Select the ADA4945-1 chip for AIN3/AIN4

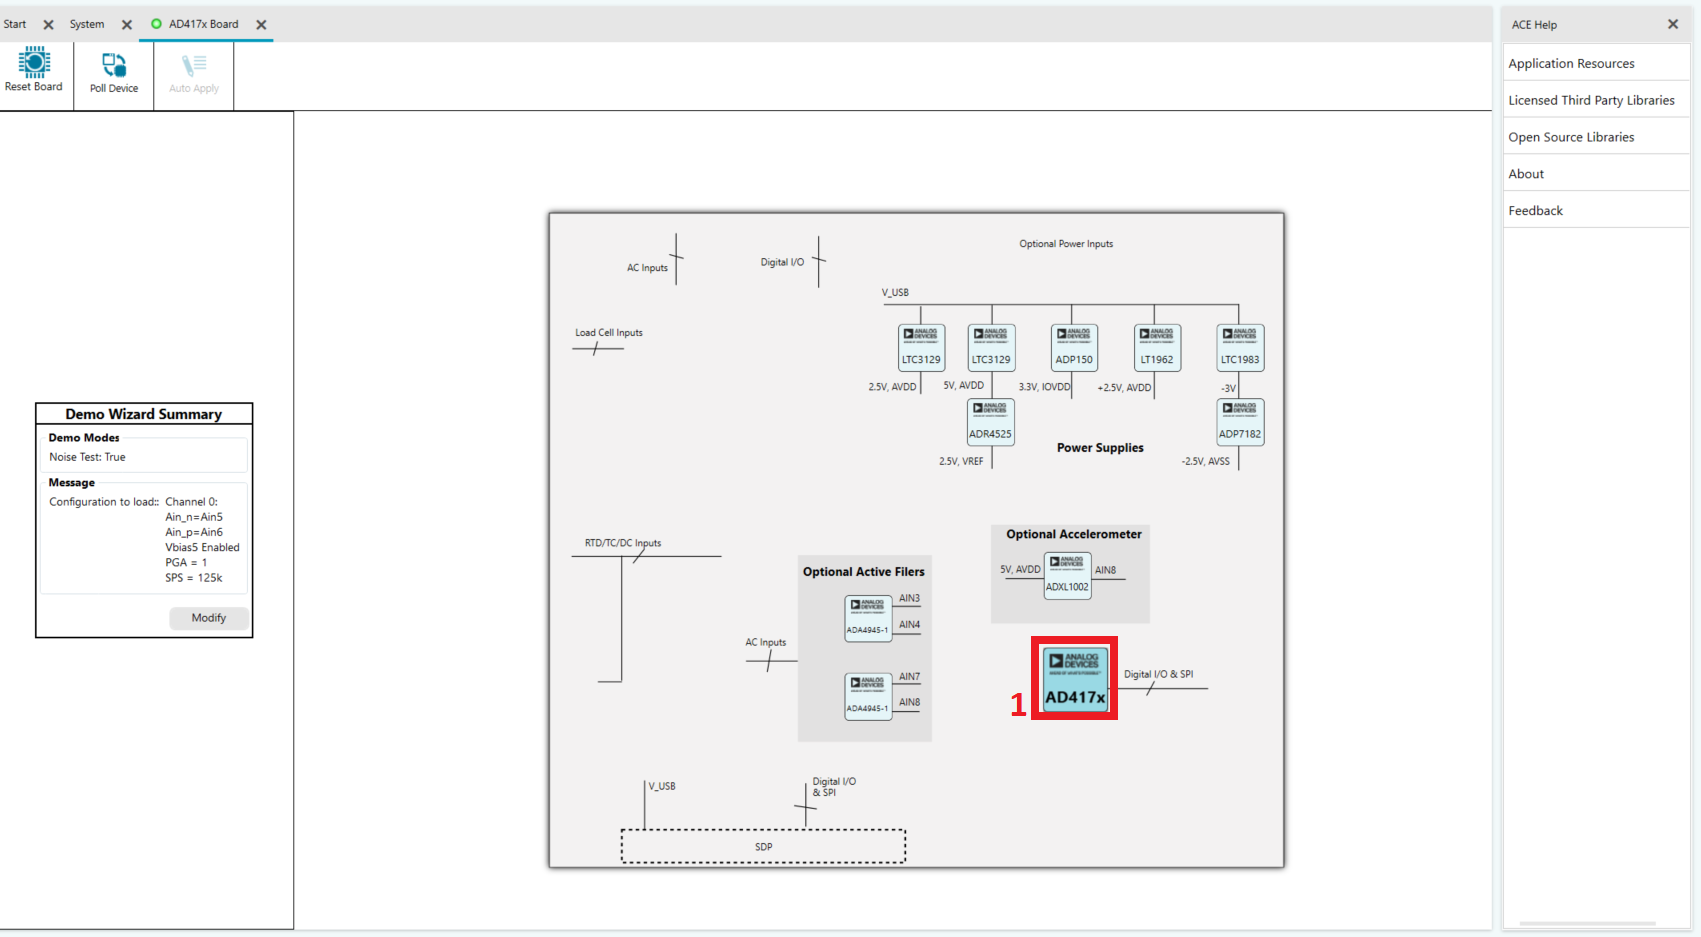click(x=868, y=618)
